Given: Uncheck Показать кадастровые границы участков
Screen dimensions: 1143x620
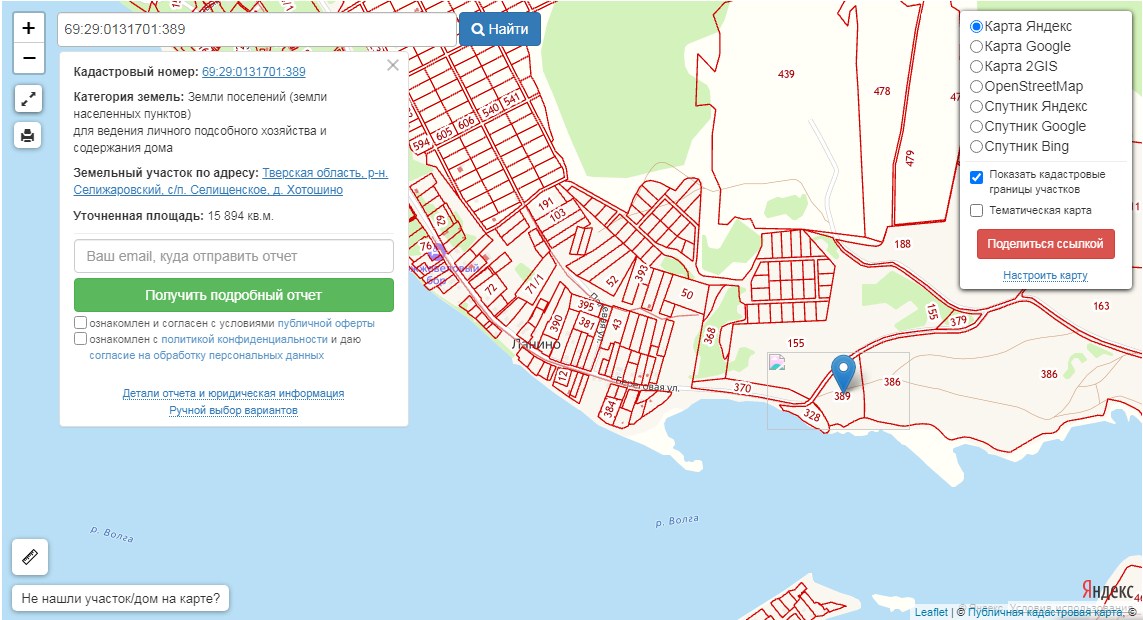Looking at the screenshot, I should pos(977,177).
